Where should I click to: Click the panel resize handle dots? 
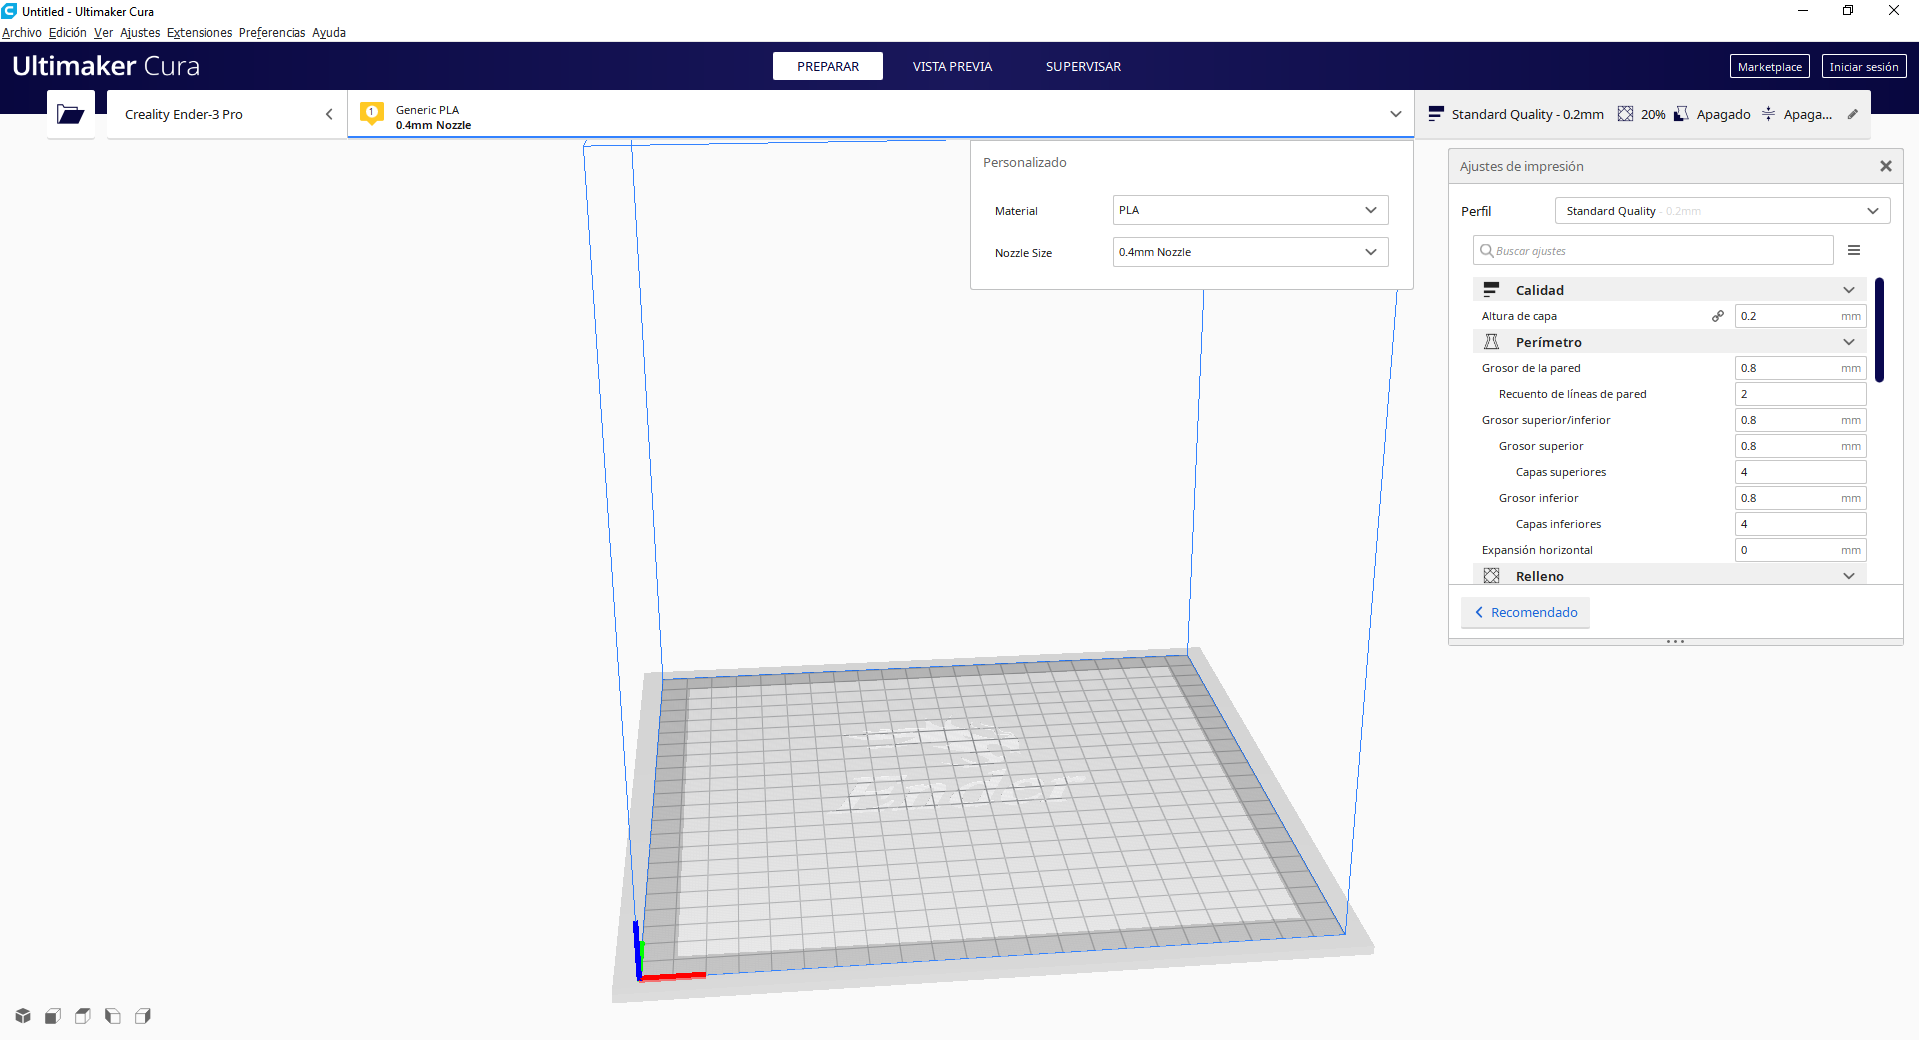(1676, 641)
